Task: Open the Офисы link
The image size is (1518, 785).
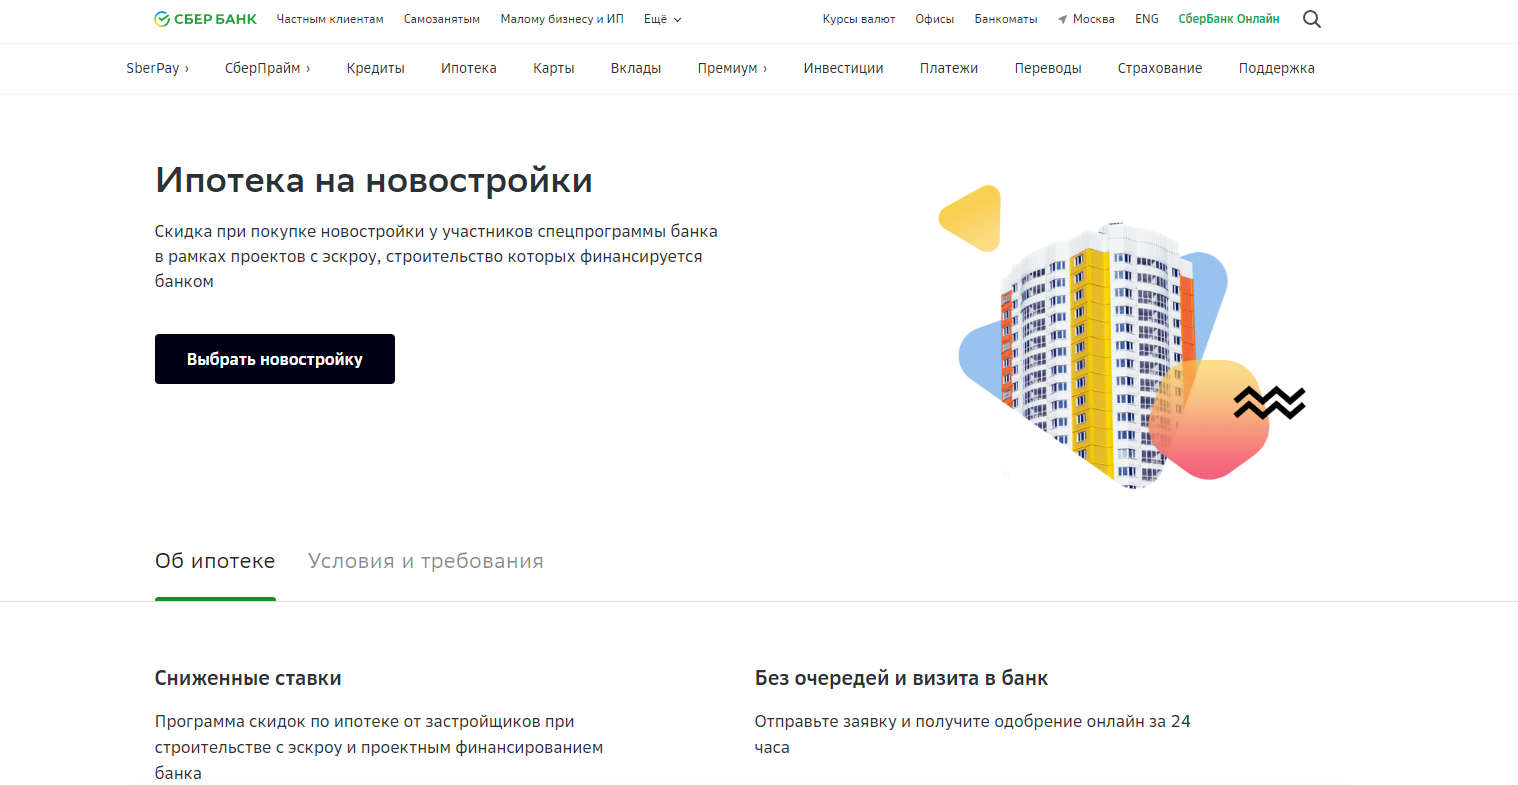Action: click(x=935, y=19)
